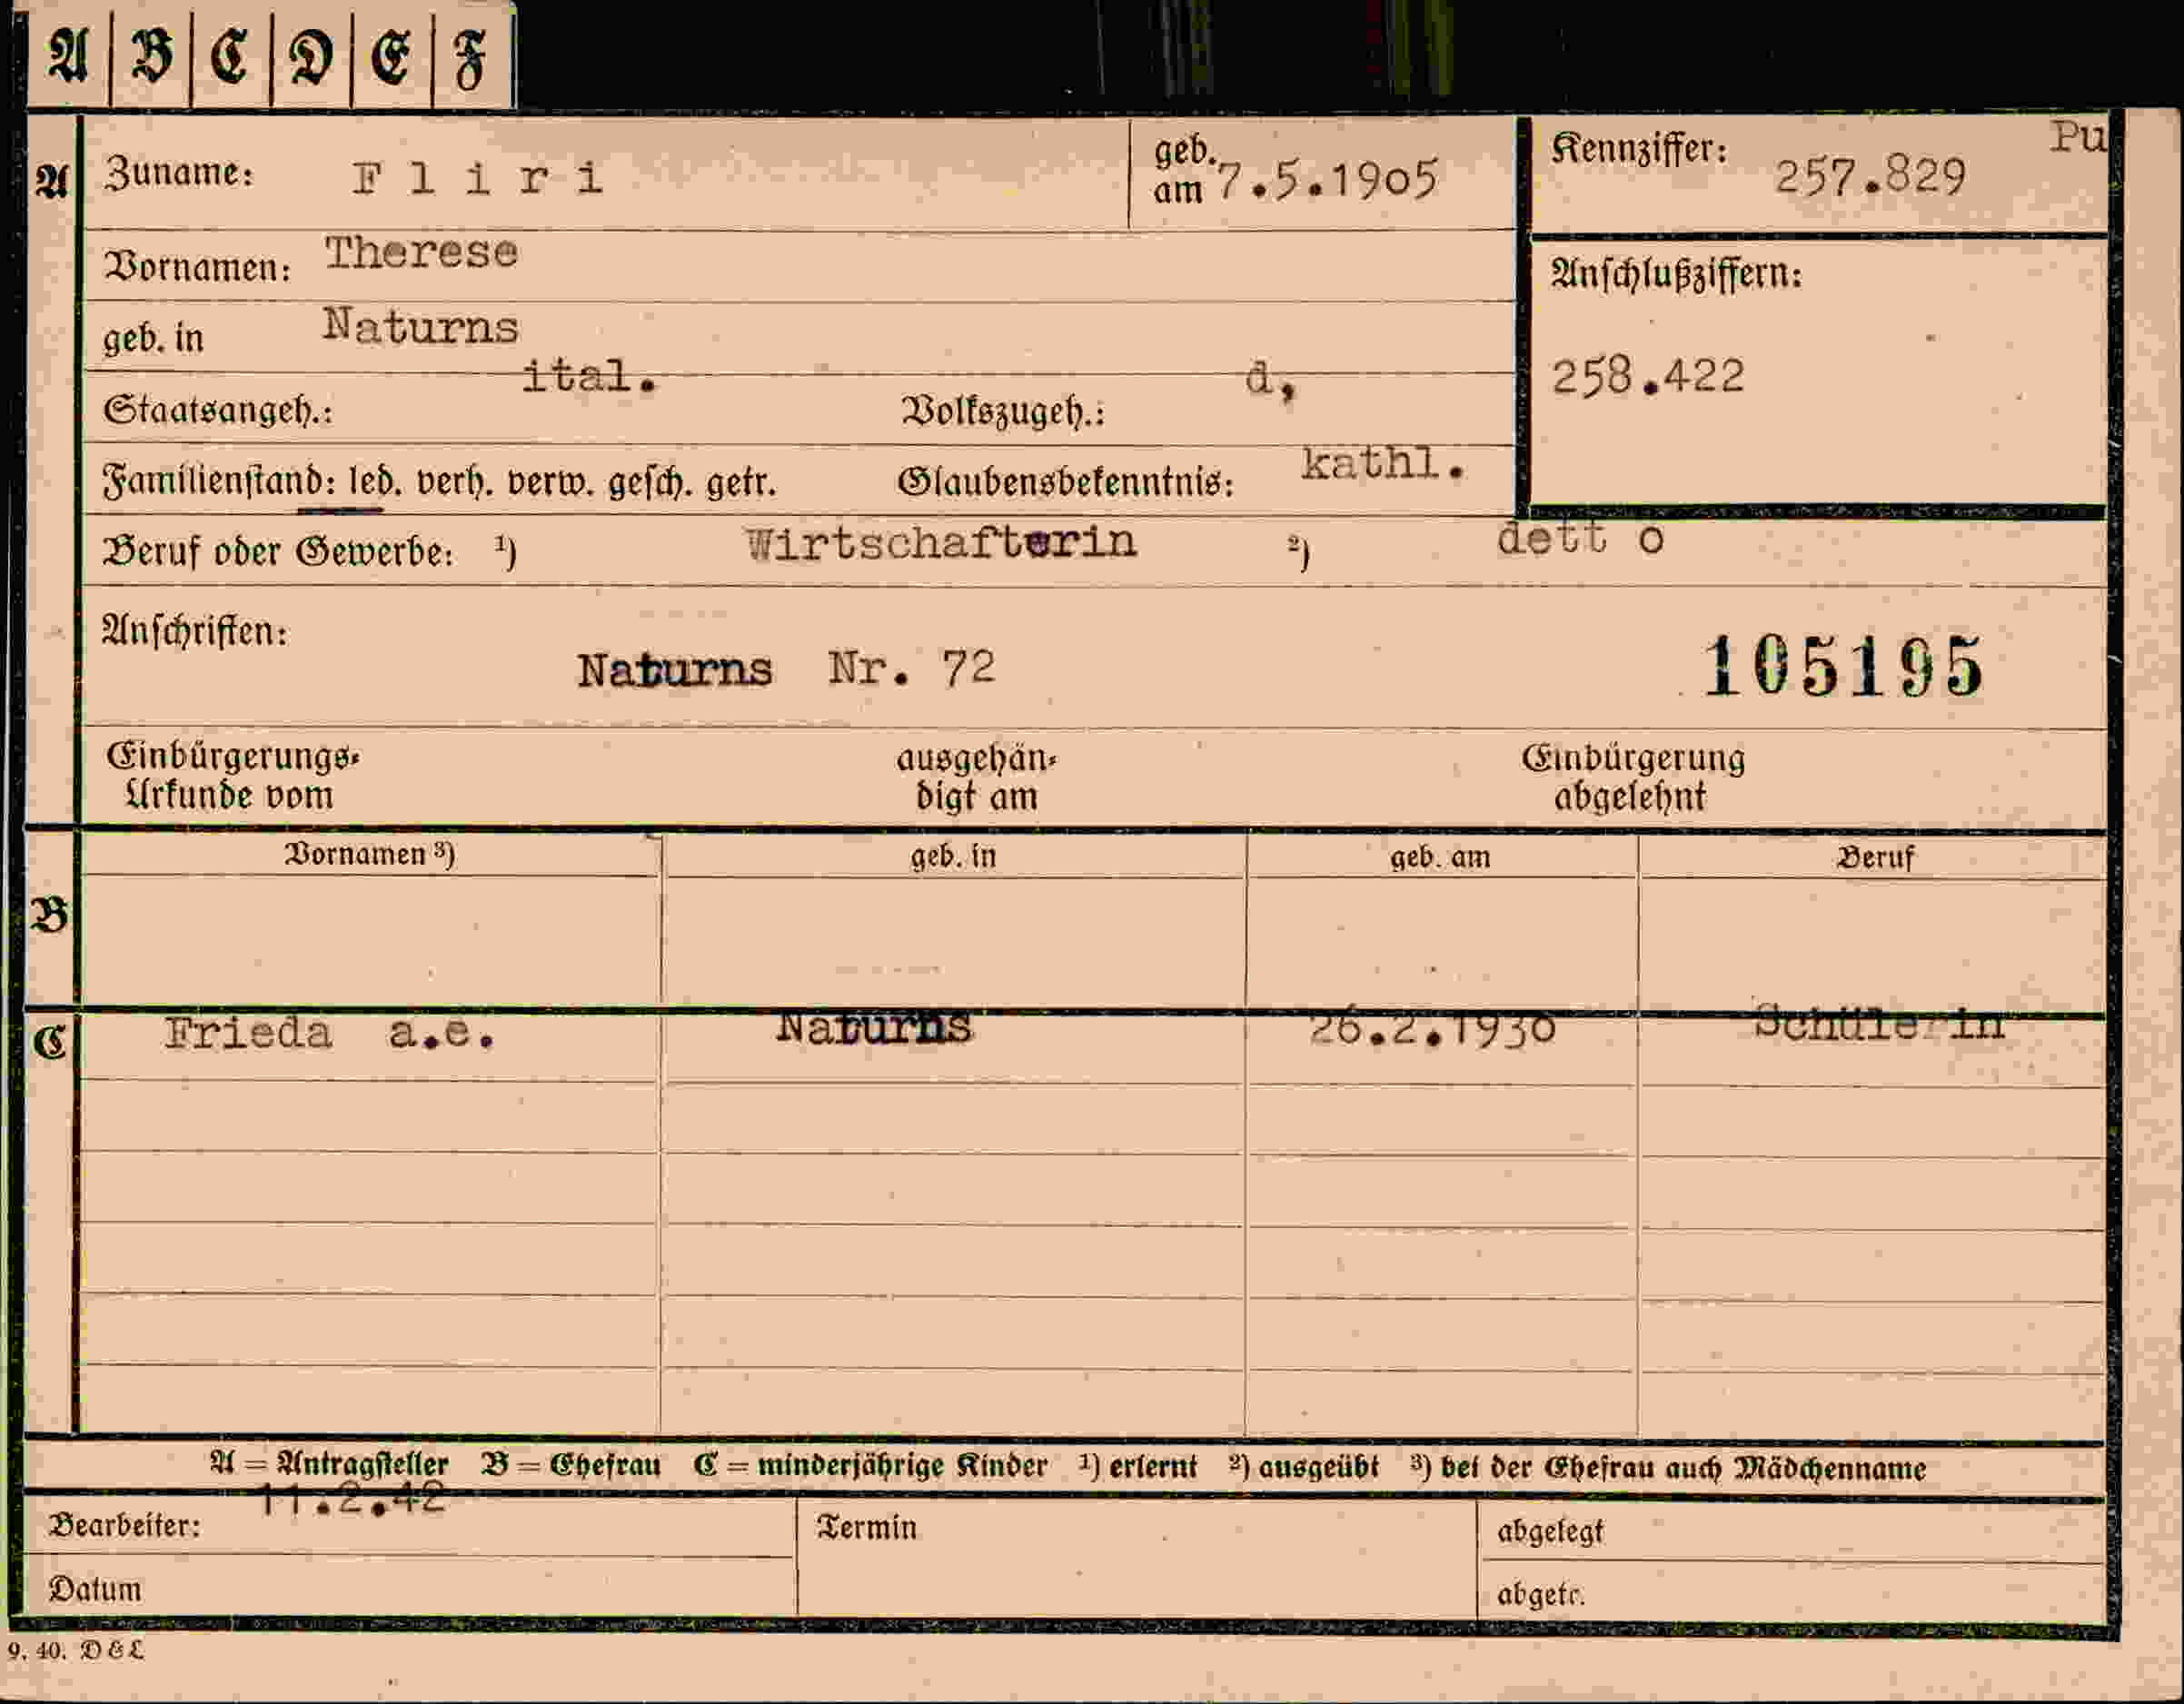
Task: Click the Kennziffer value '257.829'
Action: (x=1870, y=177)
